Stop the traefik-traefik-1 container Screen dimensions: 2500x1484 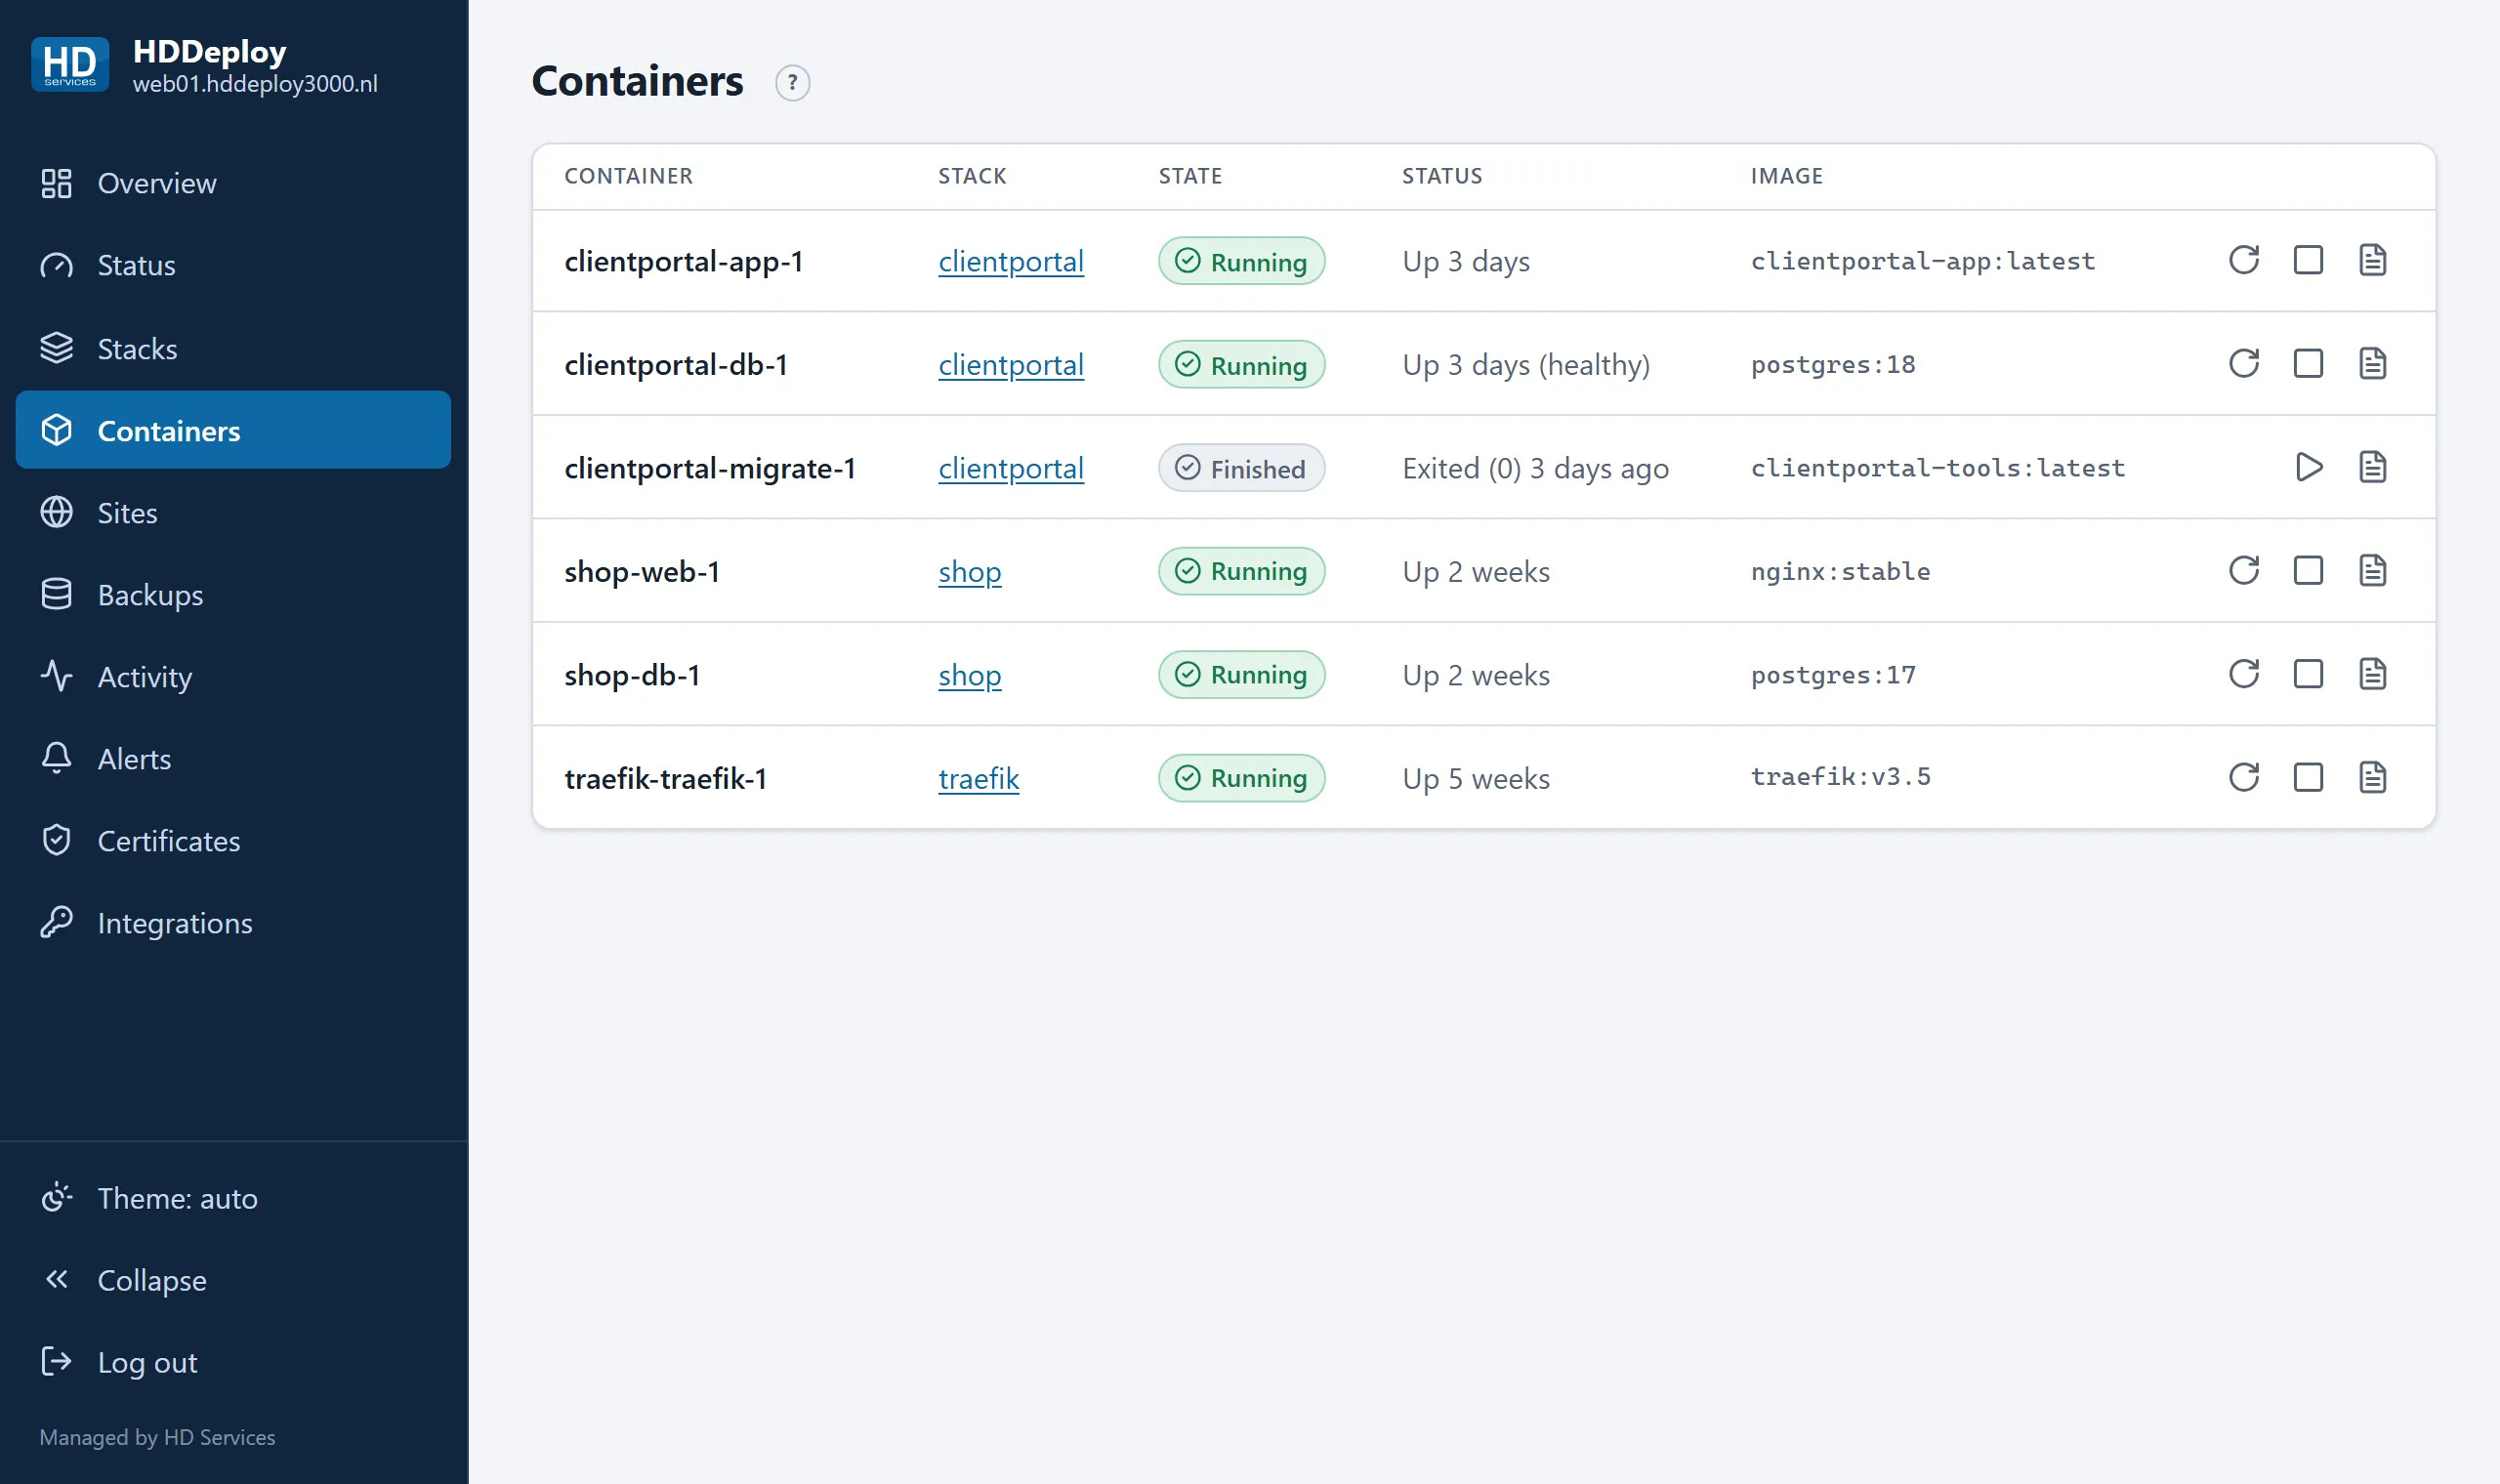click(x=2308, y=777)
